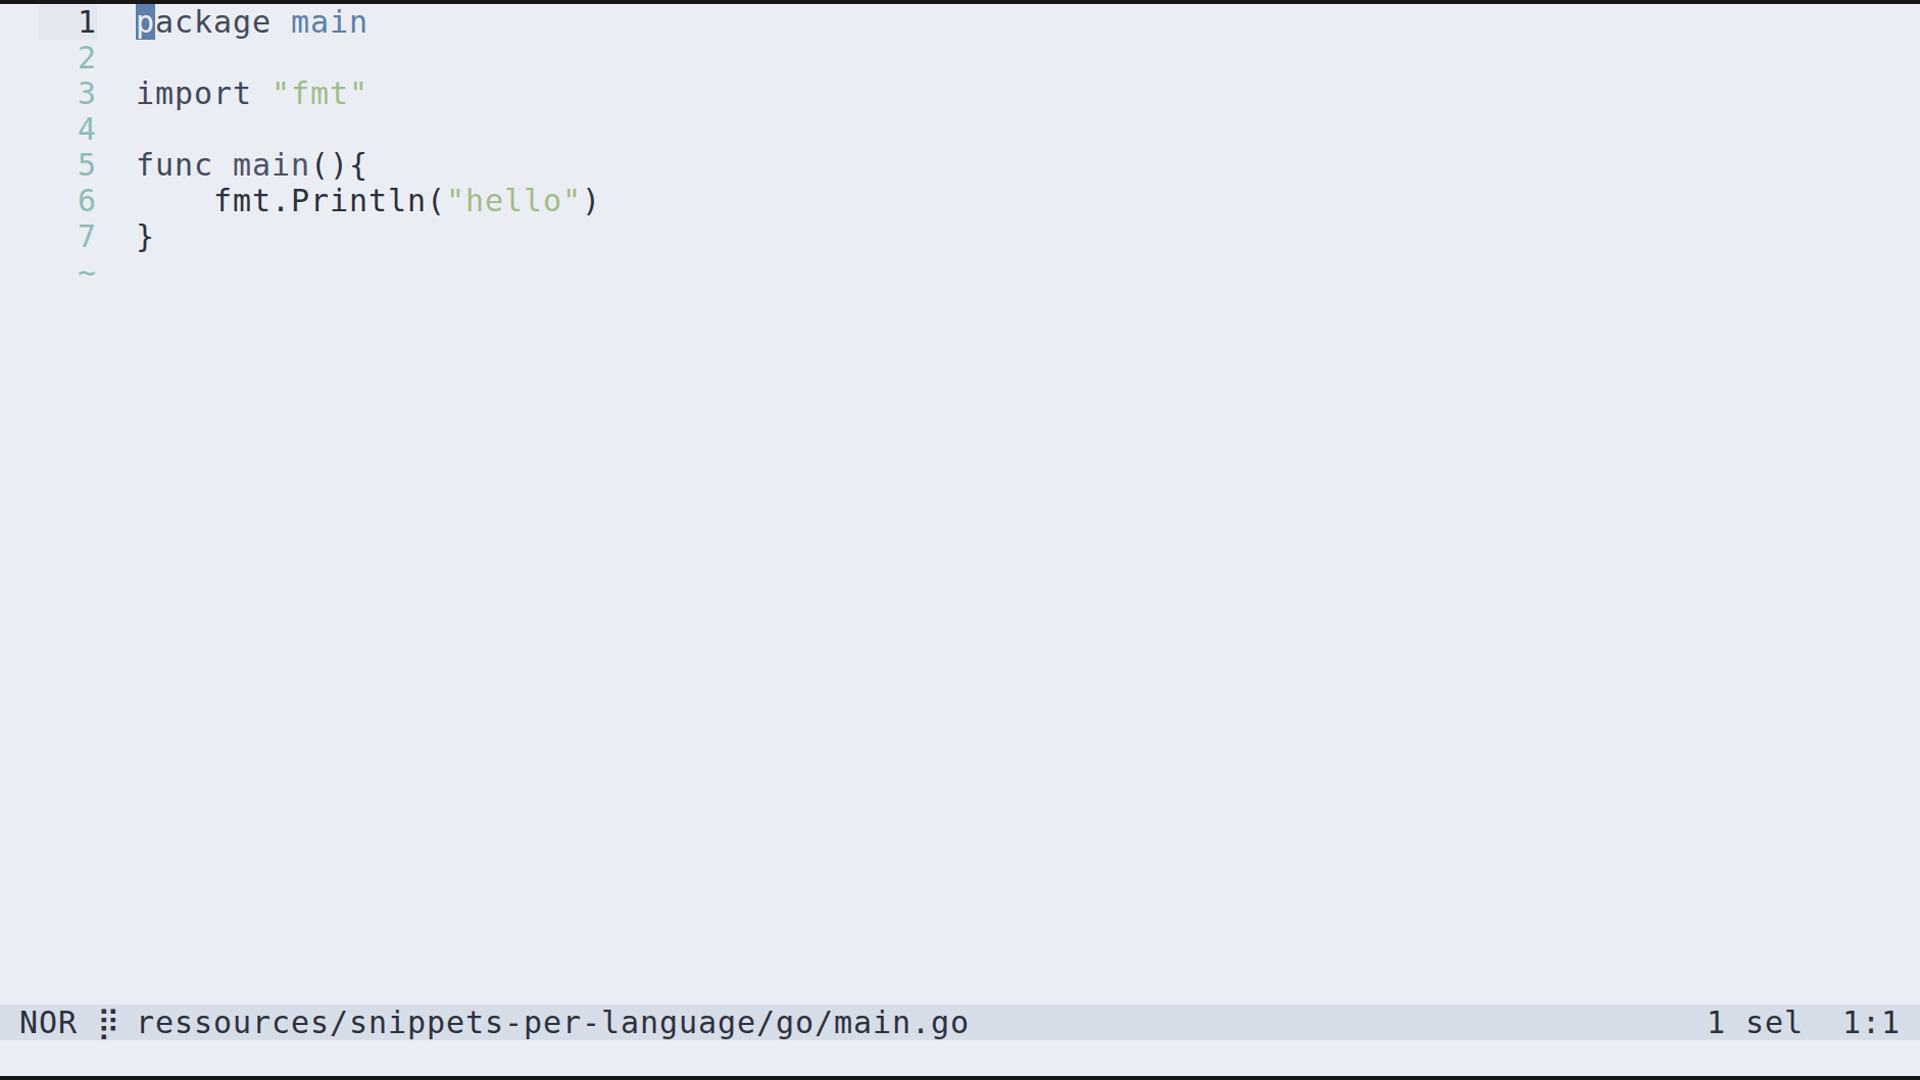Click the main.go file path in the statusline
1920x1080 pixels.
[552, 1023]
